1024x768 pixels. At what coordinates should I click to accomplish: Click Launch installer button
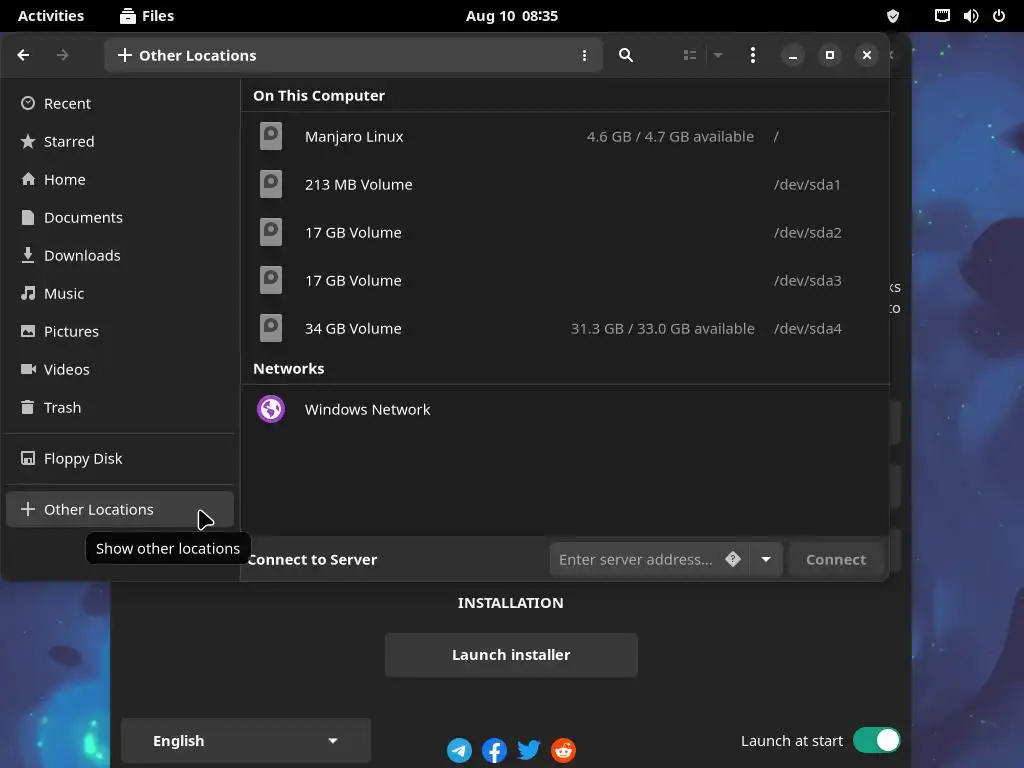point(511,655)
